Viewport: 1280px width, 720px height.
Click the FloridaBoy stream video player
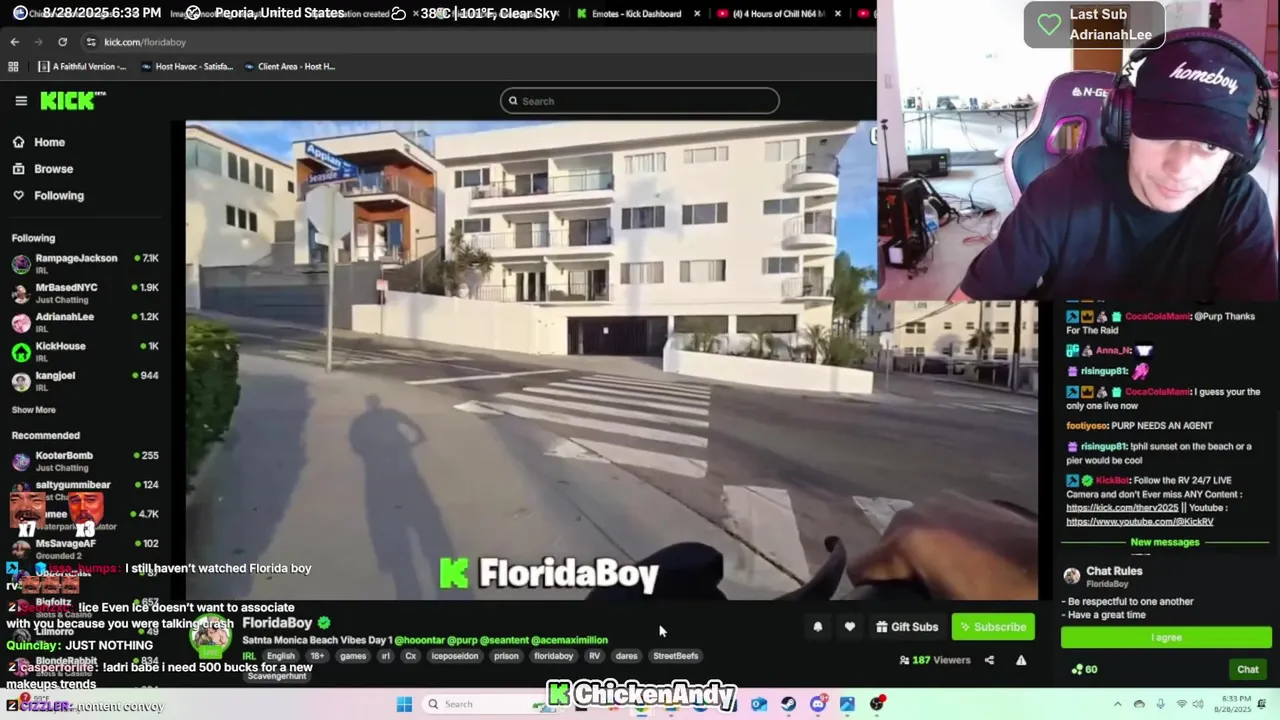coord(610,360)
